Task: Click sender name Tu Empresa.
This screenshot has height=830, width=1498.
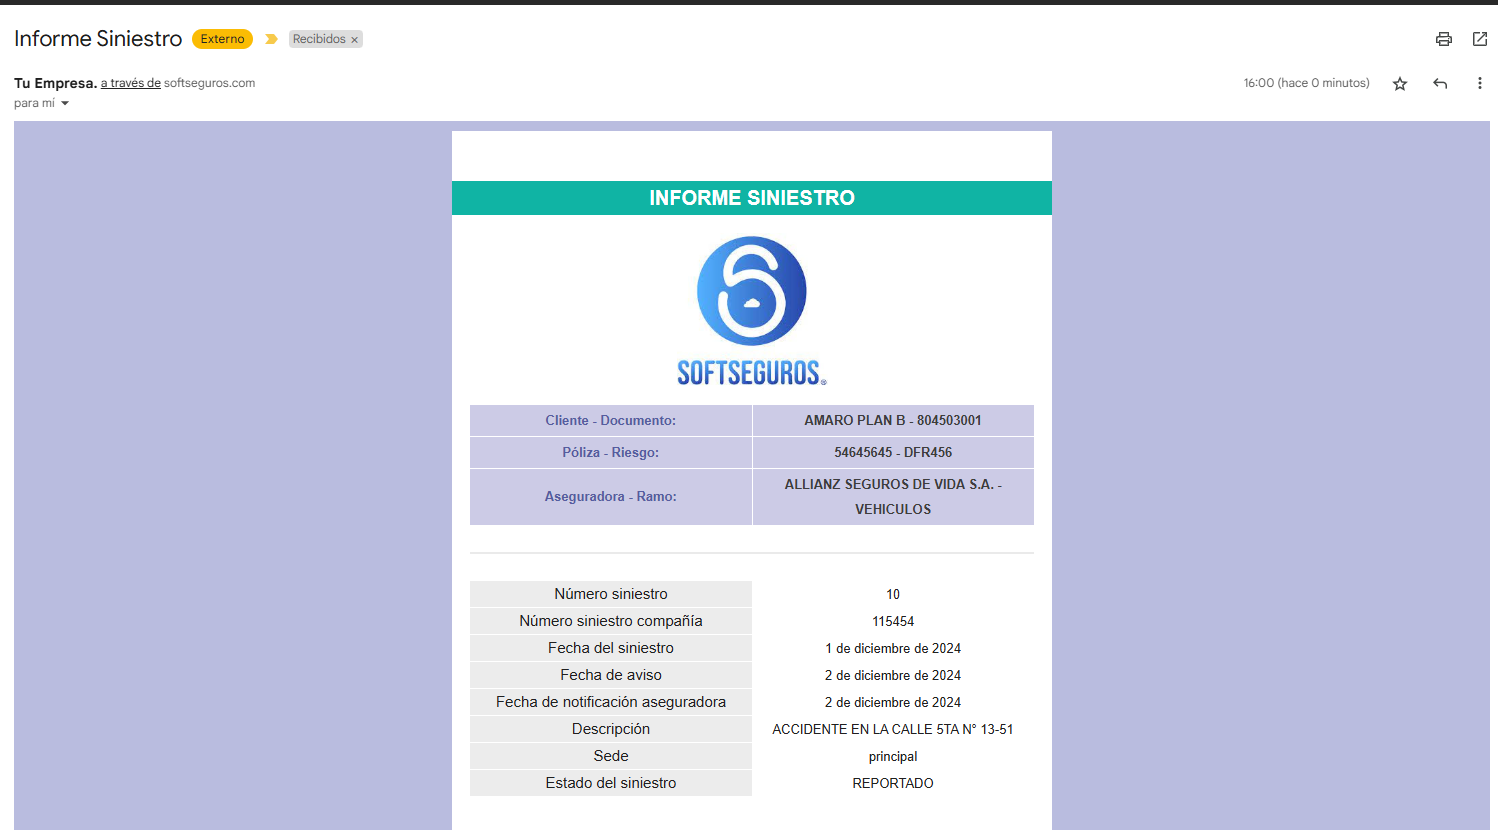Action: coord(55,83)
